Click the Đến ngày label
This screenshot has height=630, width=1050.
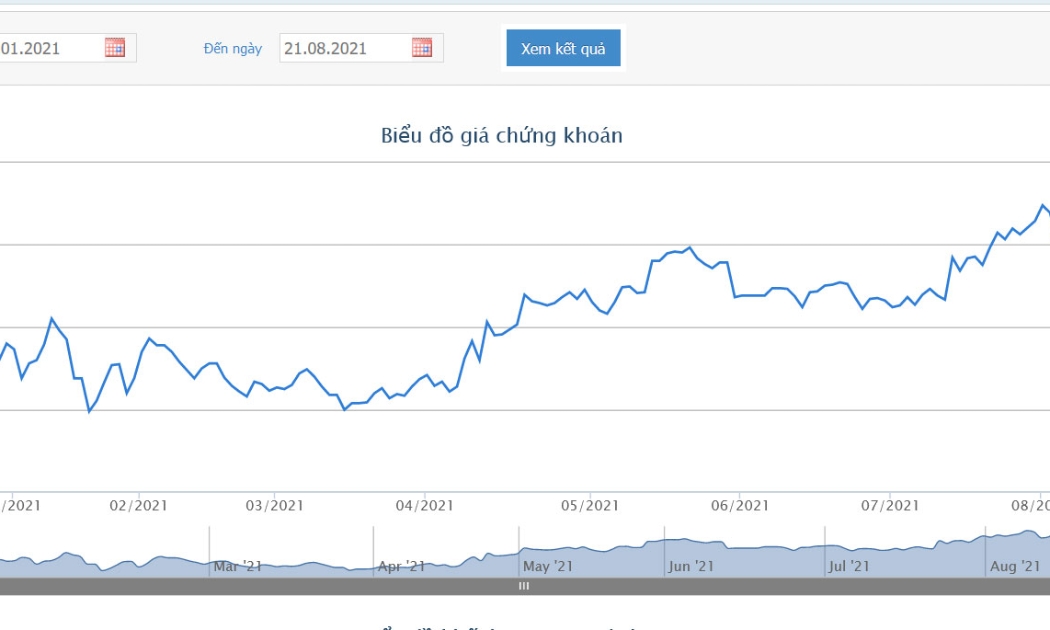click(x=232, y=49)
